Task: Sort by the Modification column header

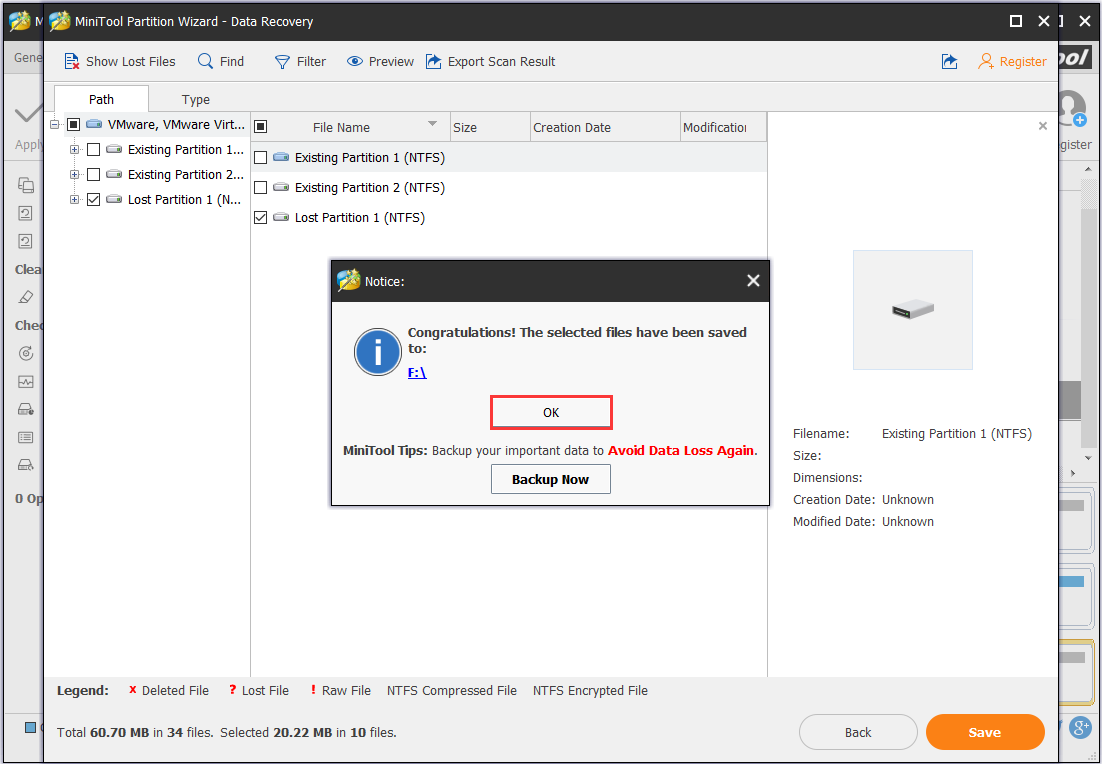Action: [x=723, y=127]
